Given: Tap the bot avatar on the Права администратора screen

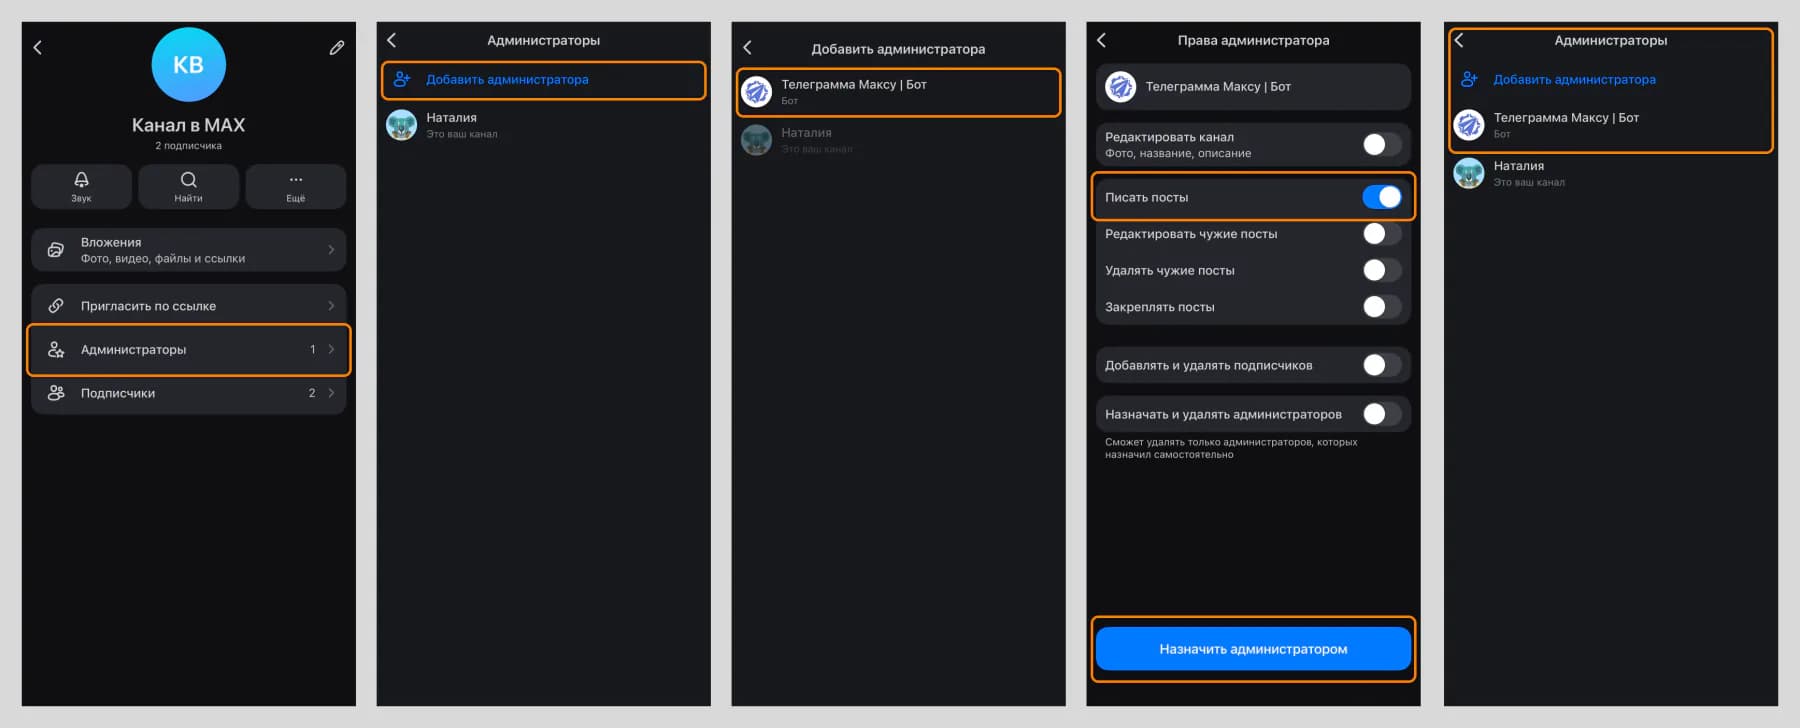Looking at the screenshot, I should tap(1120, 87).
